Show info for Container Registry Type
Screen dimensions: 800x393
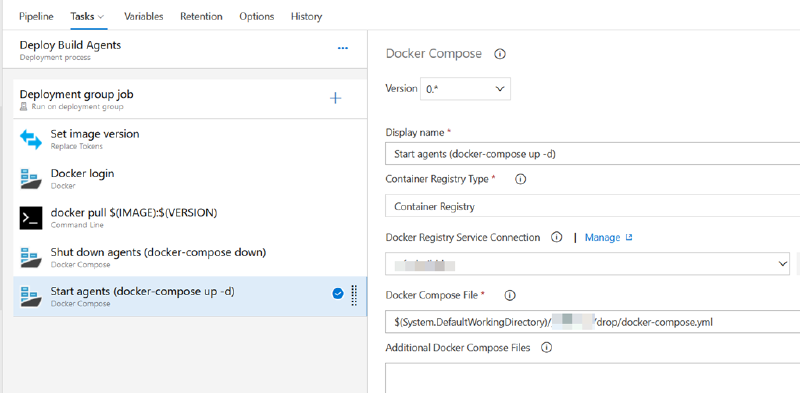[x=520, y=179]
